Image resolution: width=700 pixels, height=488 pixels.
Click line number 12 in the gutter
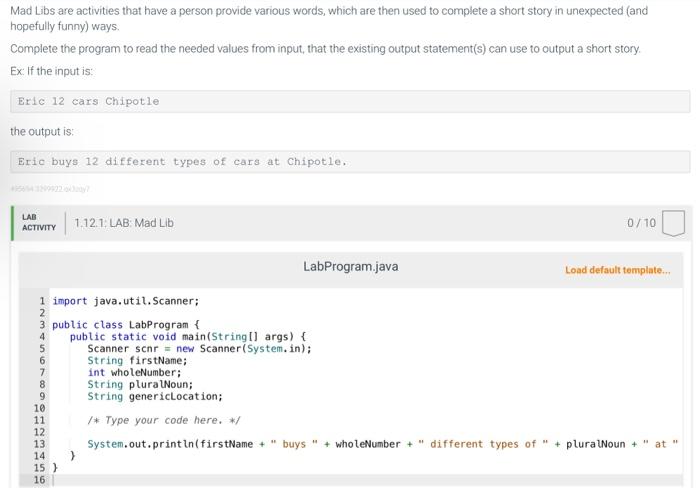(39, 432)
